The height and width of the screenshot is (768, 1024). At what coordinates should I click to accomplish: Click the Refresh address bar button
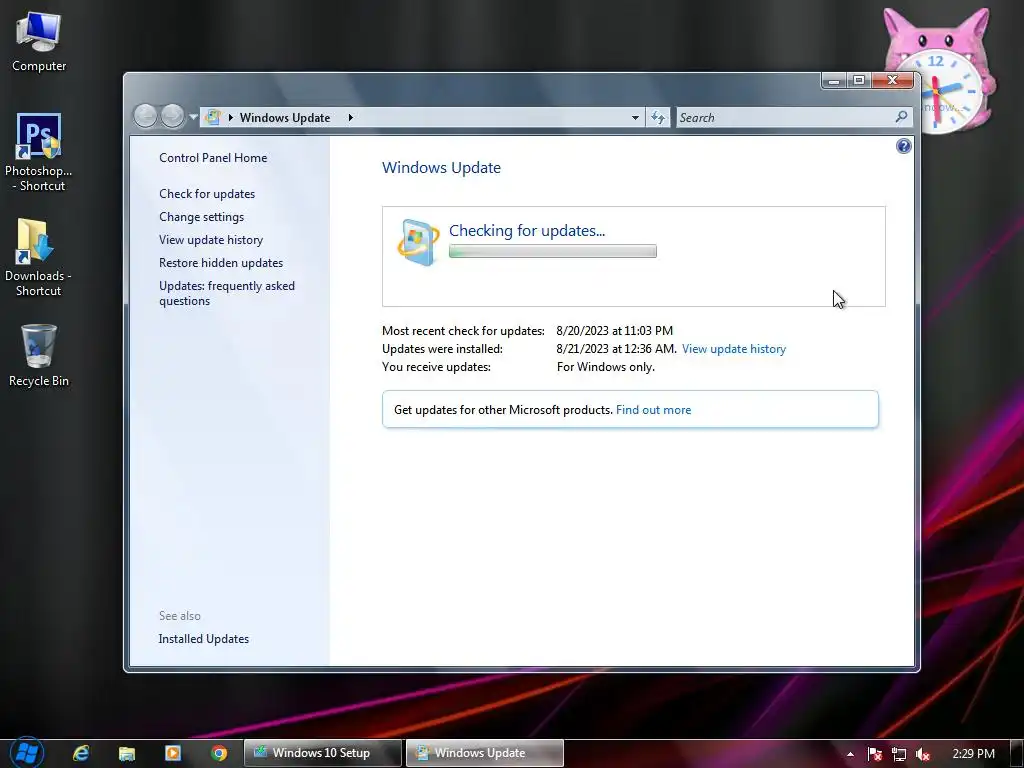click(658, 118)
